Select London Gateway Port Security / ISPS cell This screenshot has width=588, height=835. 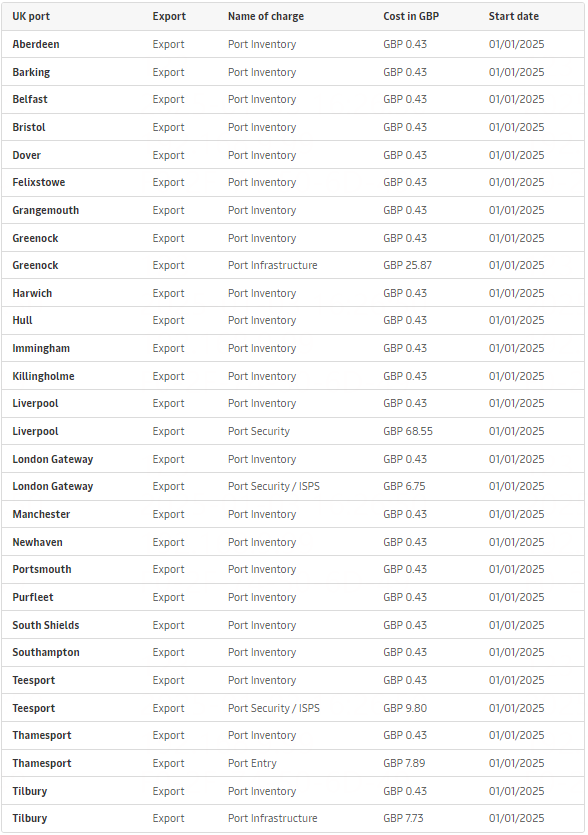[x=273, y=486]
